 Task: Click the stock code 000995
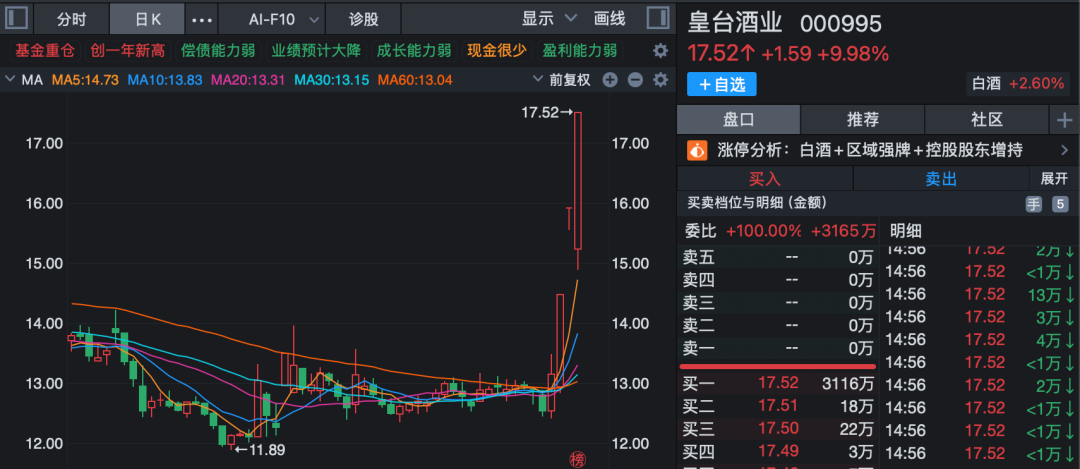840,24
